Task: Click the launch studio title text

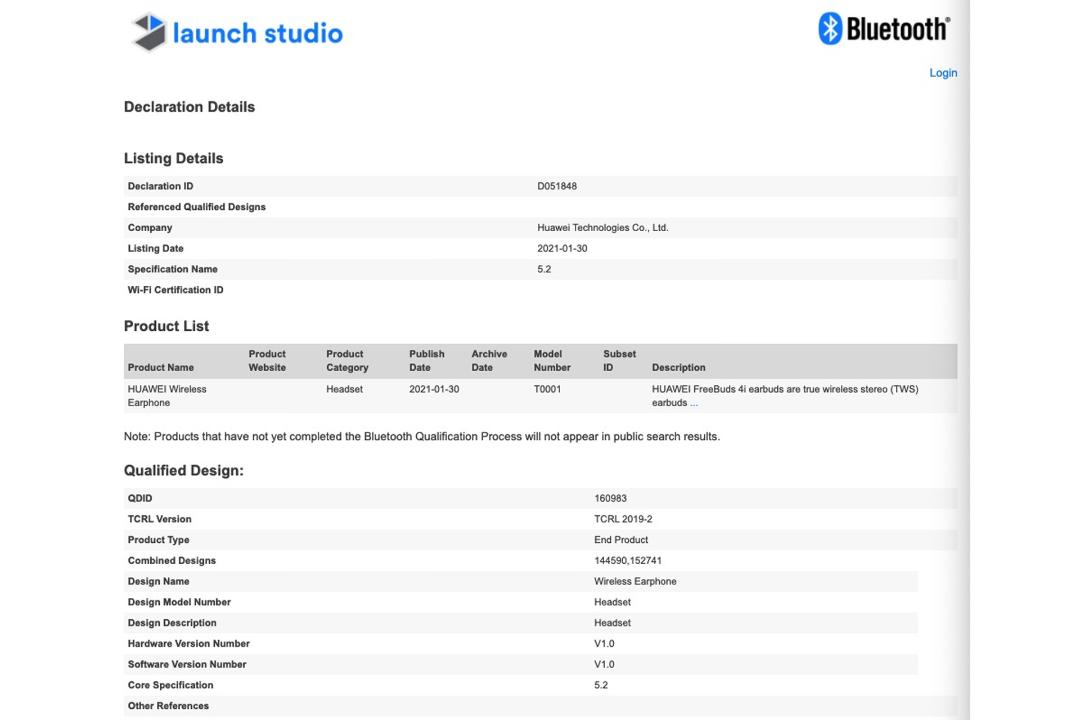Action: click(258, 33)
